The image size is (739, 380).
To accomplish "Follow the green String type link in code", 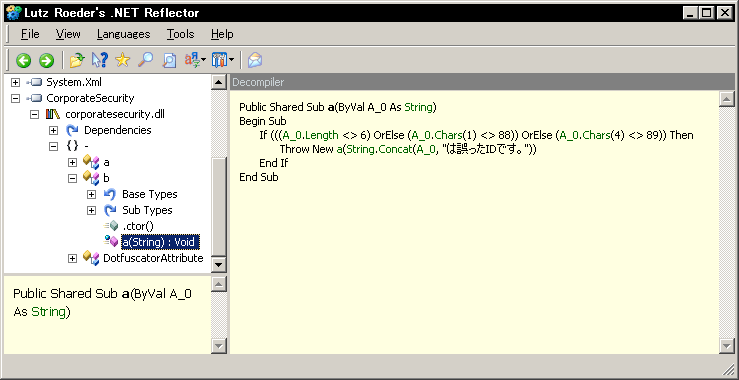I will point(419,107).
